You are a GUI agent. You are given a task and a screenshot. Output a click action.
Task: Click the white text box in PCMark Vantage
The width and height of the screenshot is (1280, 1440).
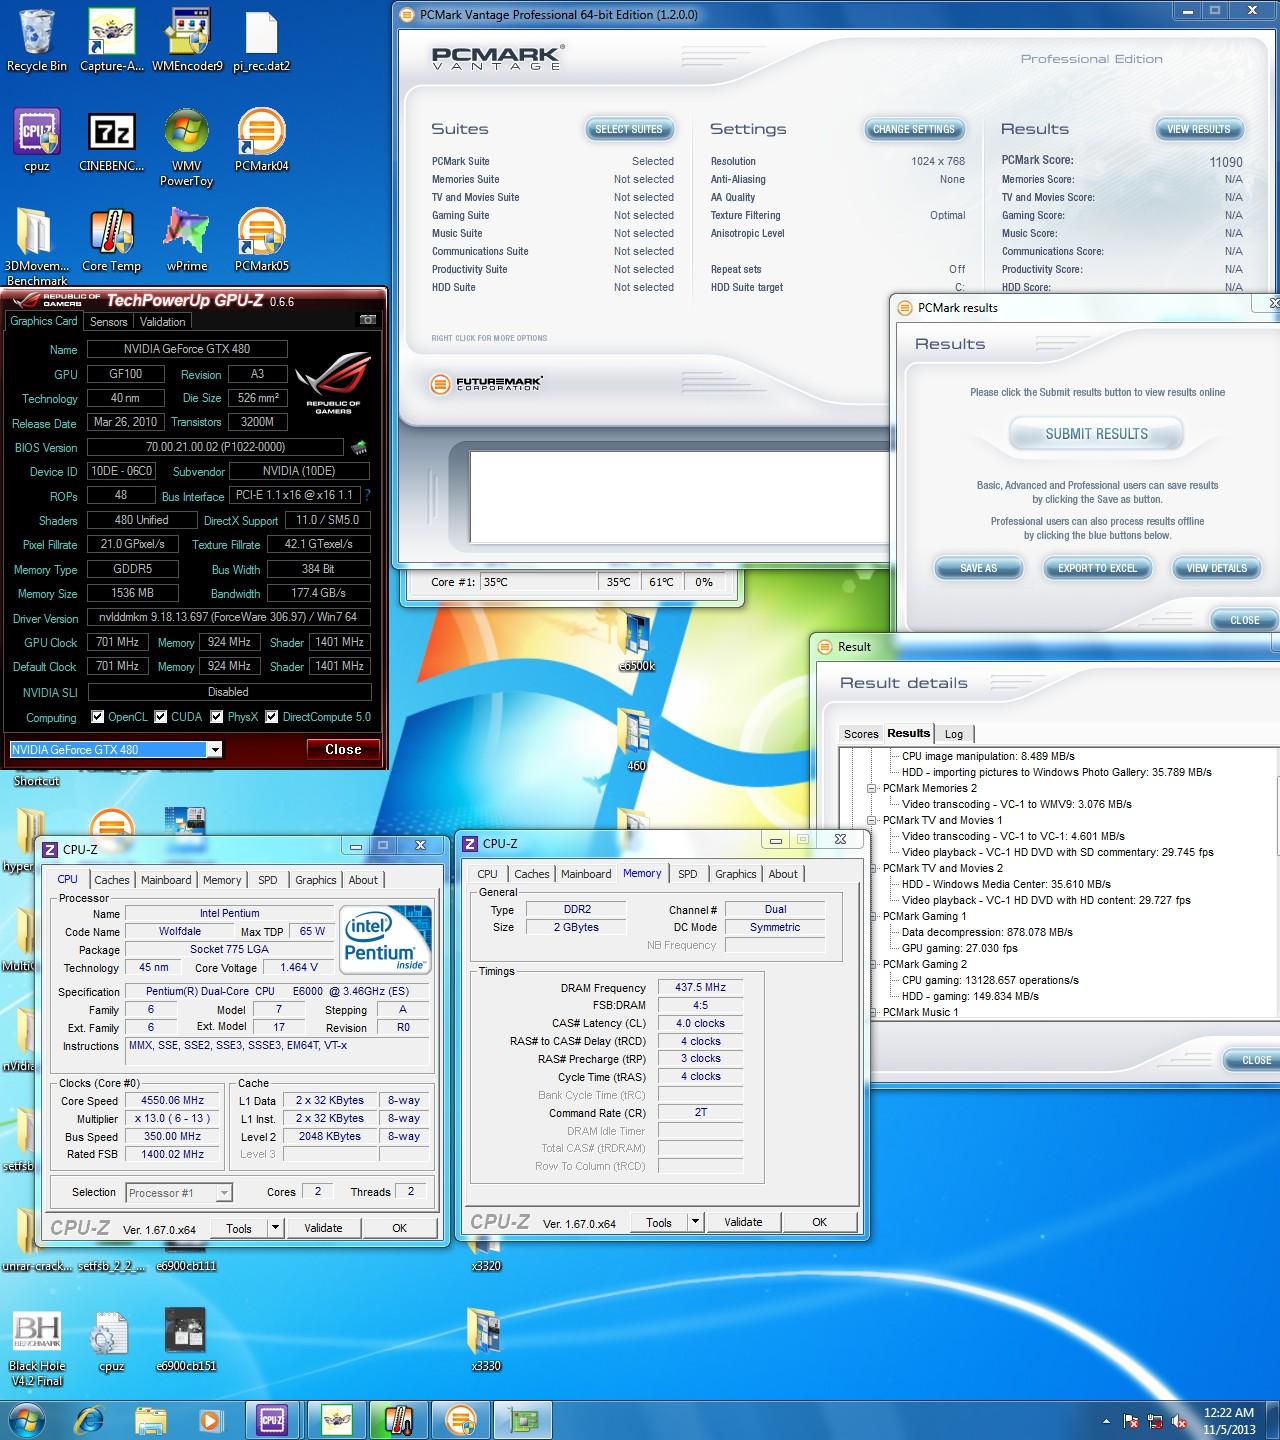tap(679, 499)
